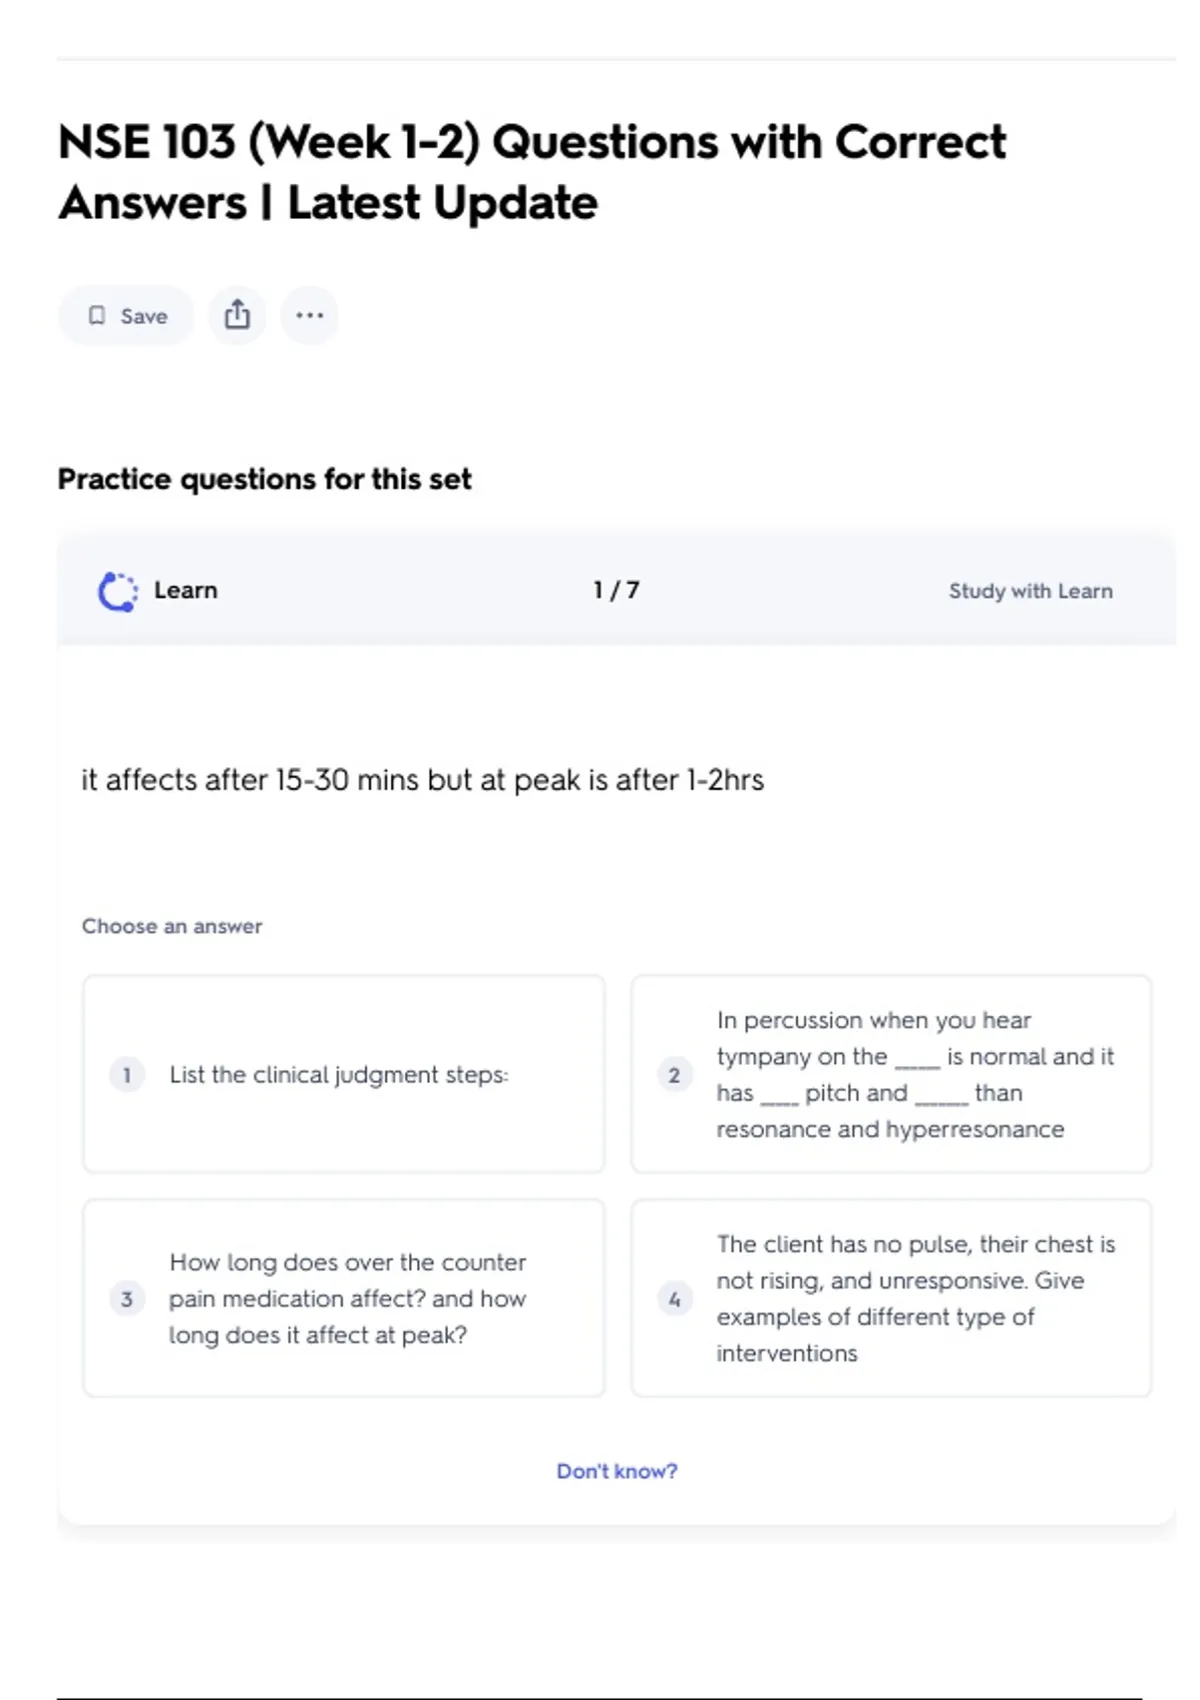This screenshot has width=1200, height=1700.
Task: Choose the percussion tympany answer option
Action: (890, 1074)
